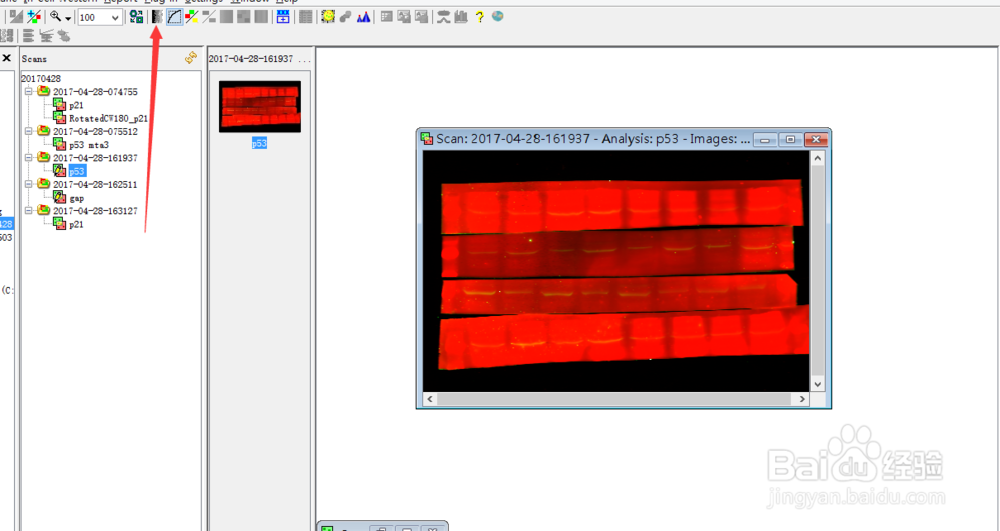Screen dimensions: 1000x531
Task: Open the zoom percentage combo box showing 100
Action: pos(99,17)
